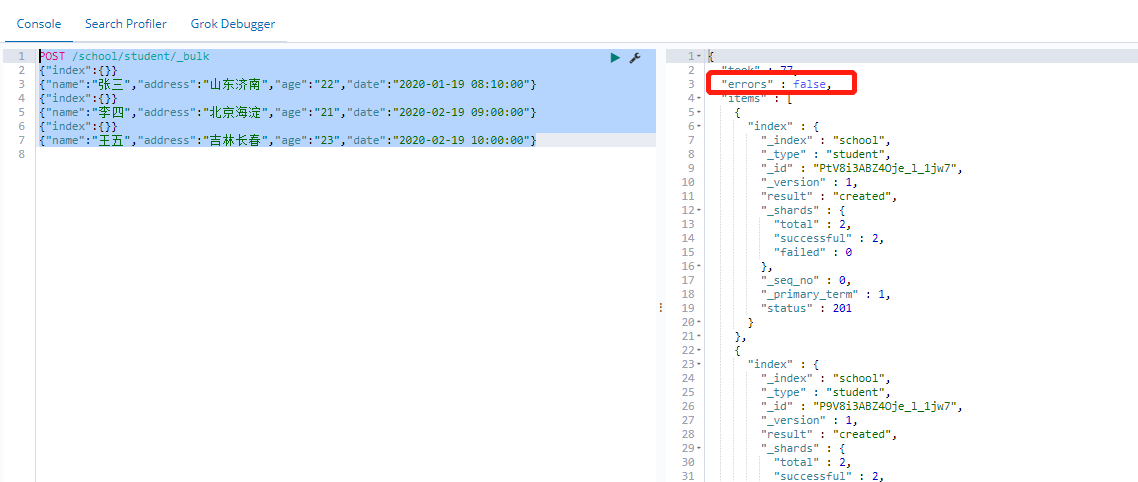
Task: Run the bulk request with play icon
Action: 615,58
